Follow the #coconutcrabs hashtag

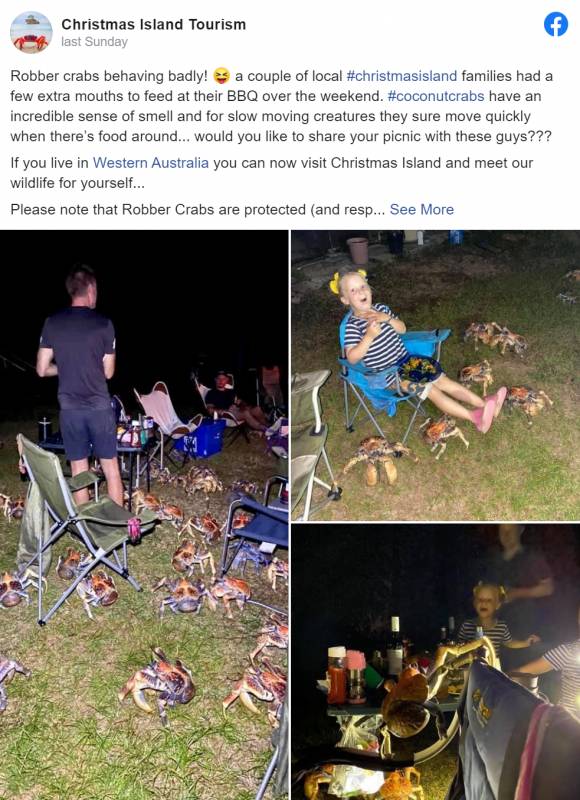[x=436, y=96]
